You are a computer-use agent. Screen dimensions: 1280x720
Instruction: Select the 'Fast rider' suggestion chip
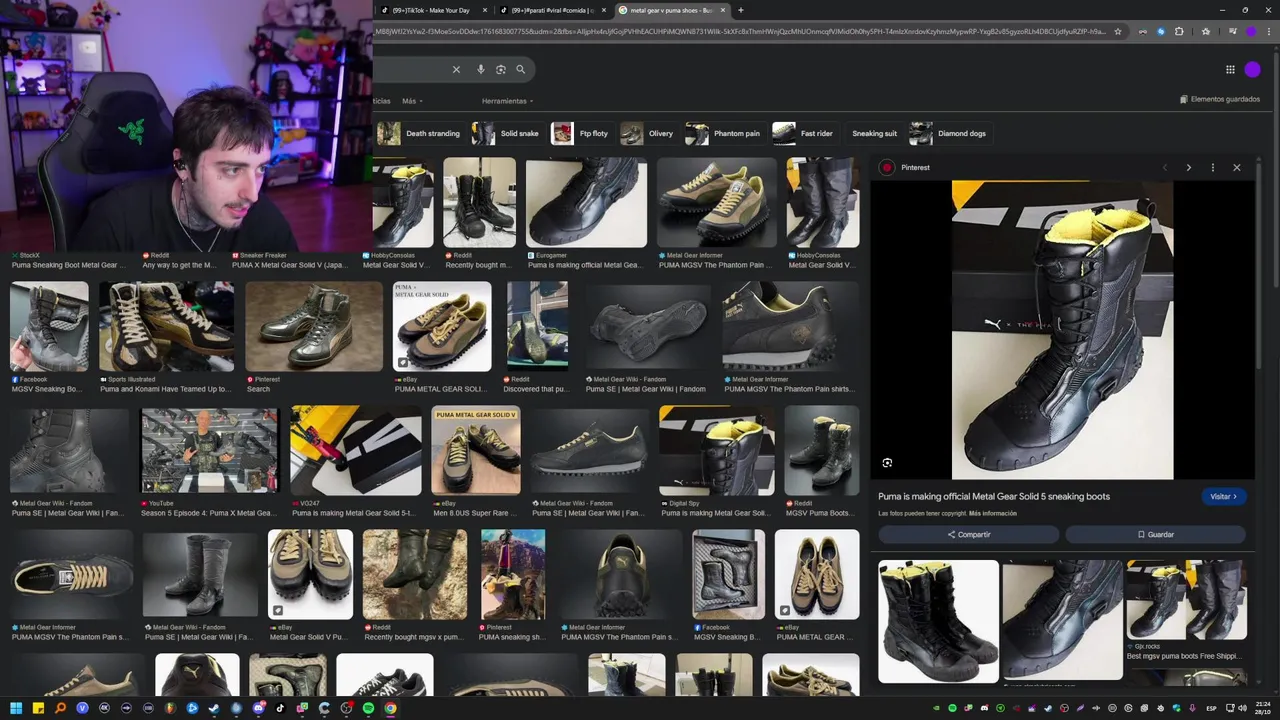pyautogui.click(x=804, y=133)
